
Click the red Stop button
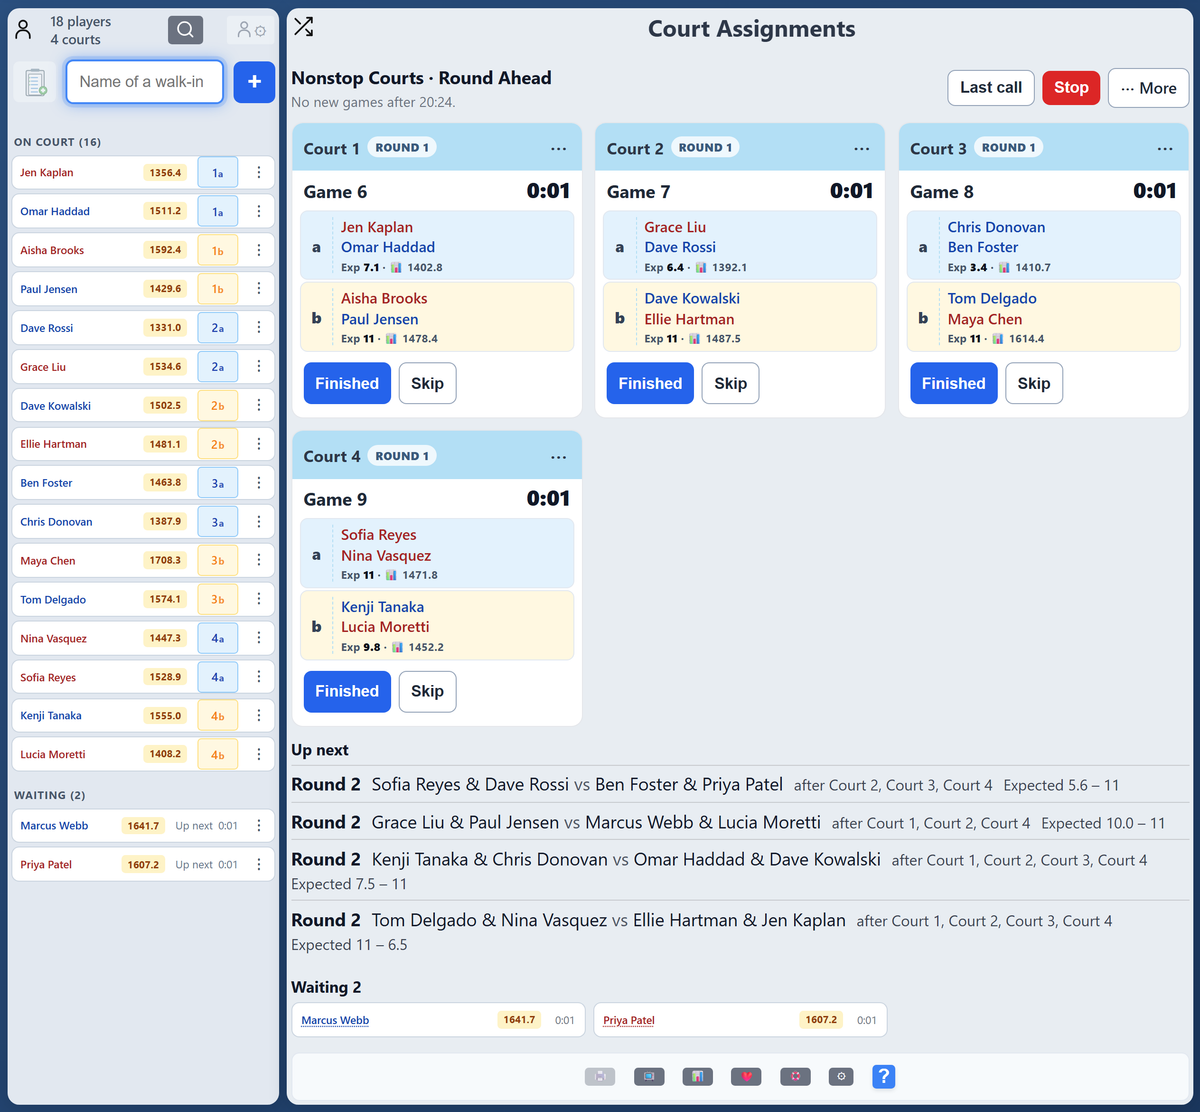[x=1071, y=88]
